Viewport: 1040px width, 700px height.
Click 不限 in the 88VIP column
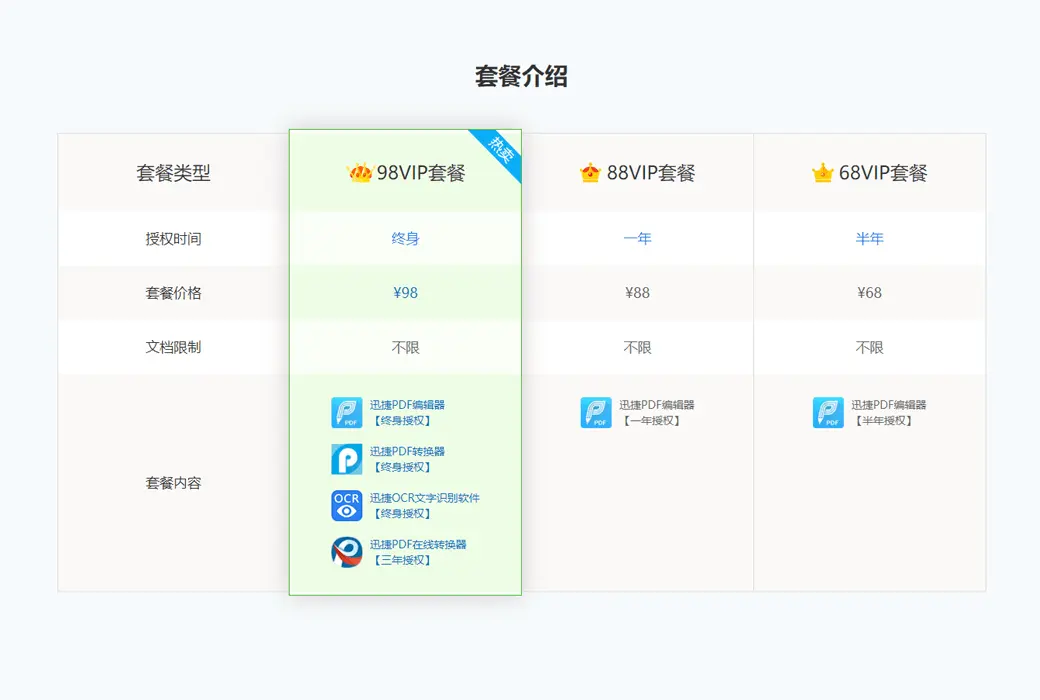click(637, 348)
